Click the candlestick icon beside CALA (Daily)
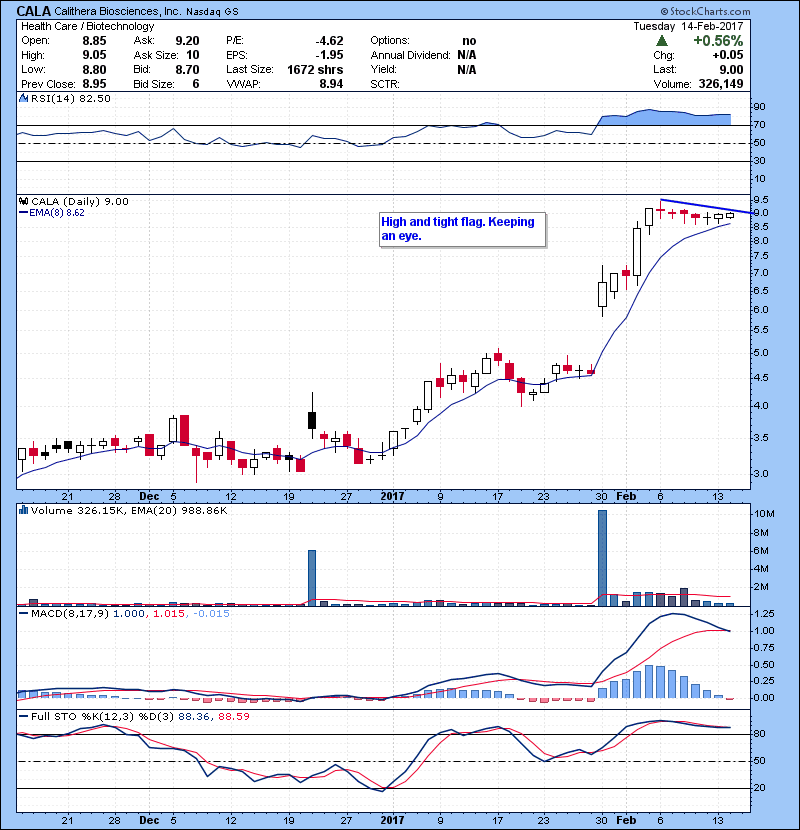800x830 pixels. (x=24, y=201)
